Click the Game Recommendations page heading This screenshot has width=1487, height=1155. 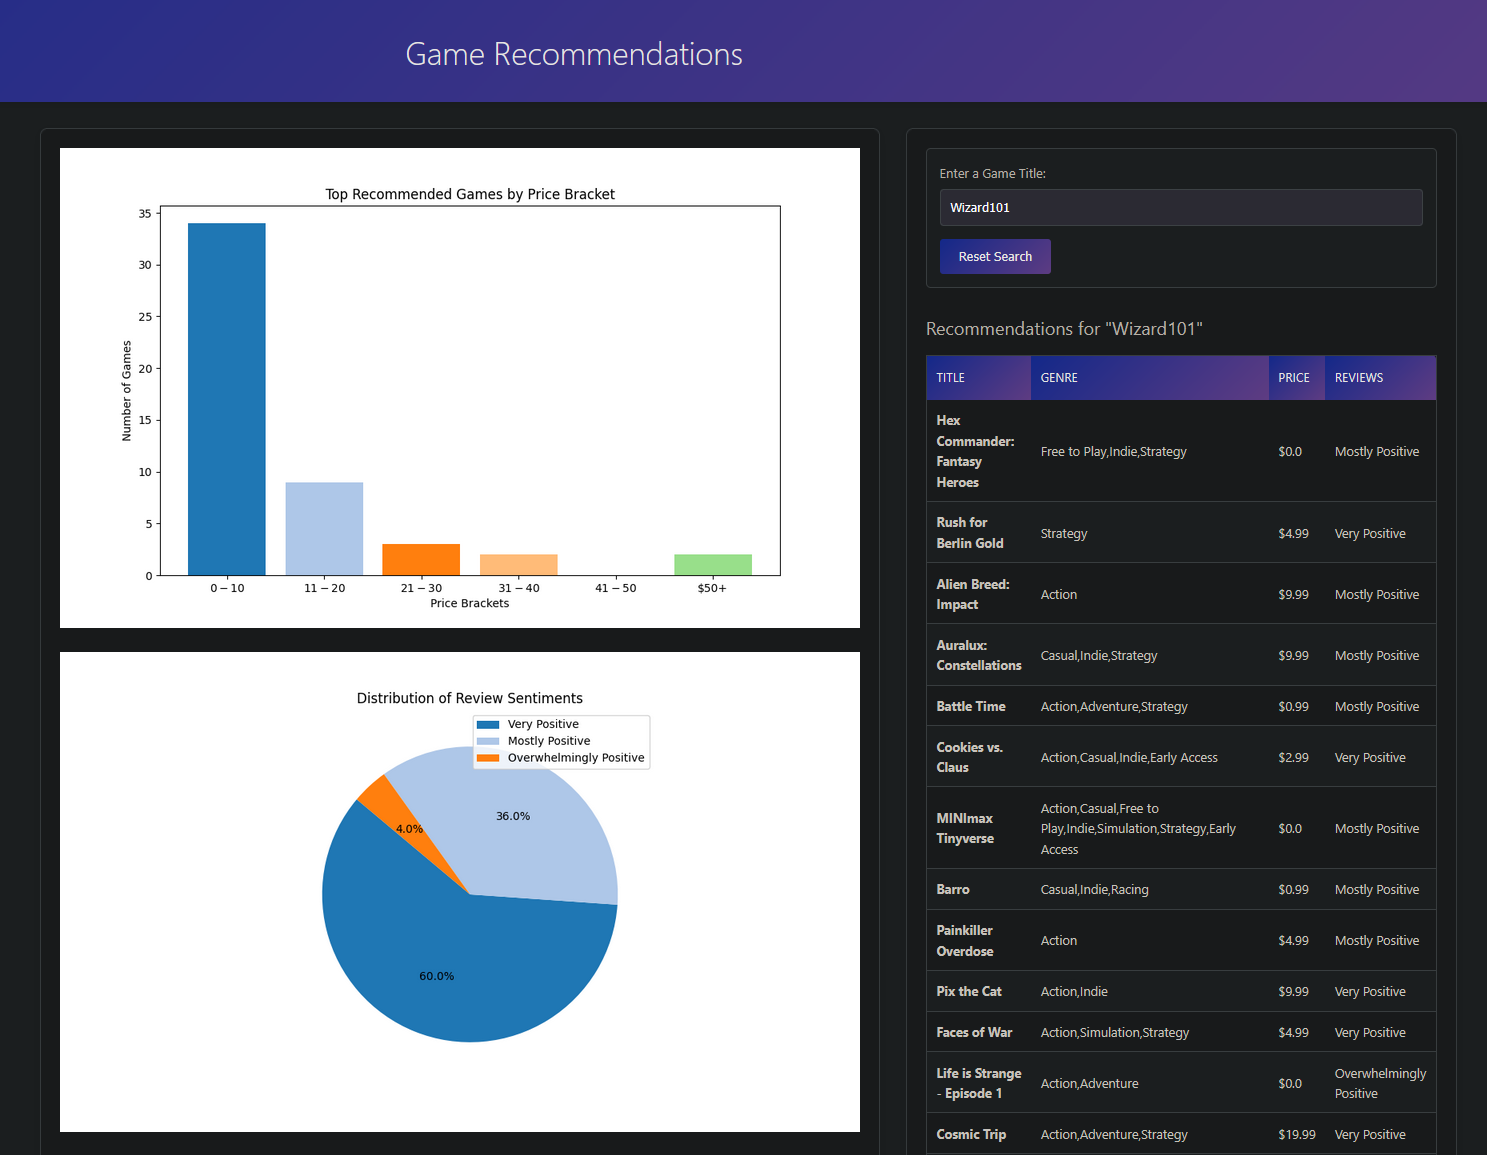[x=574, y=54]
